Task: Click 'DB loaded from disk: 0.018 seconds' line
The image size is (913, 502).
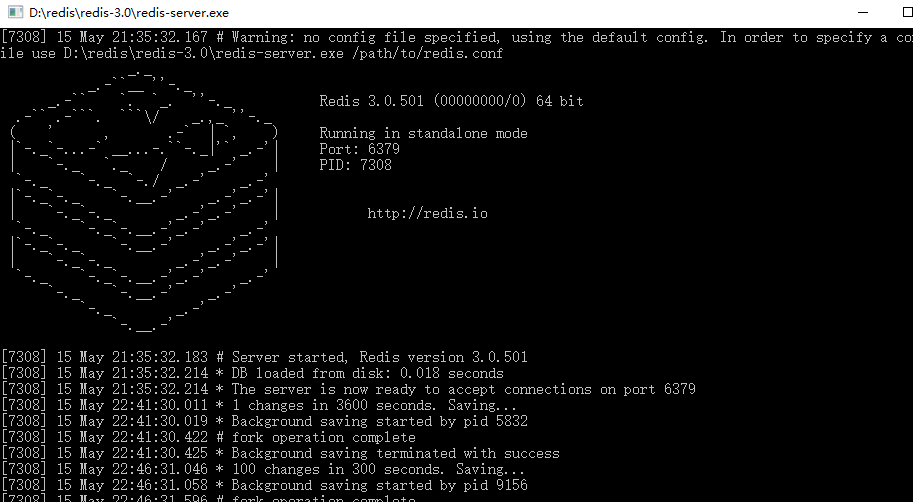Action: (252, 373)
